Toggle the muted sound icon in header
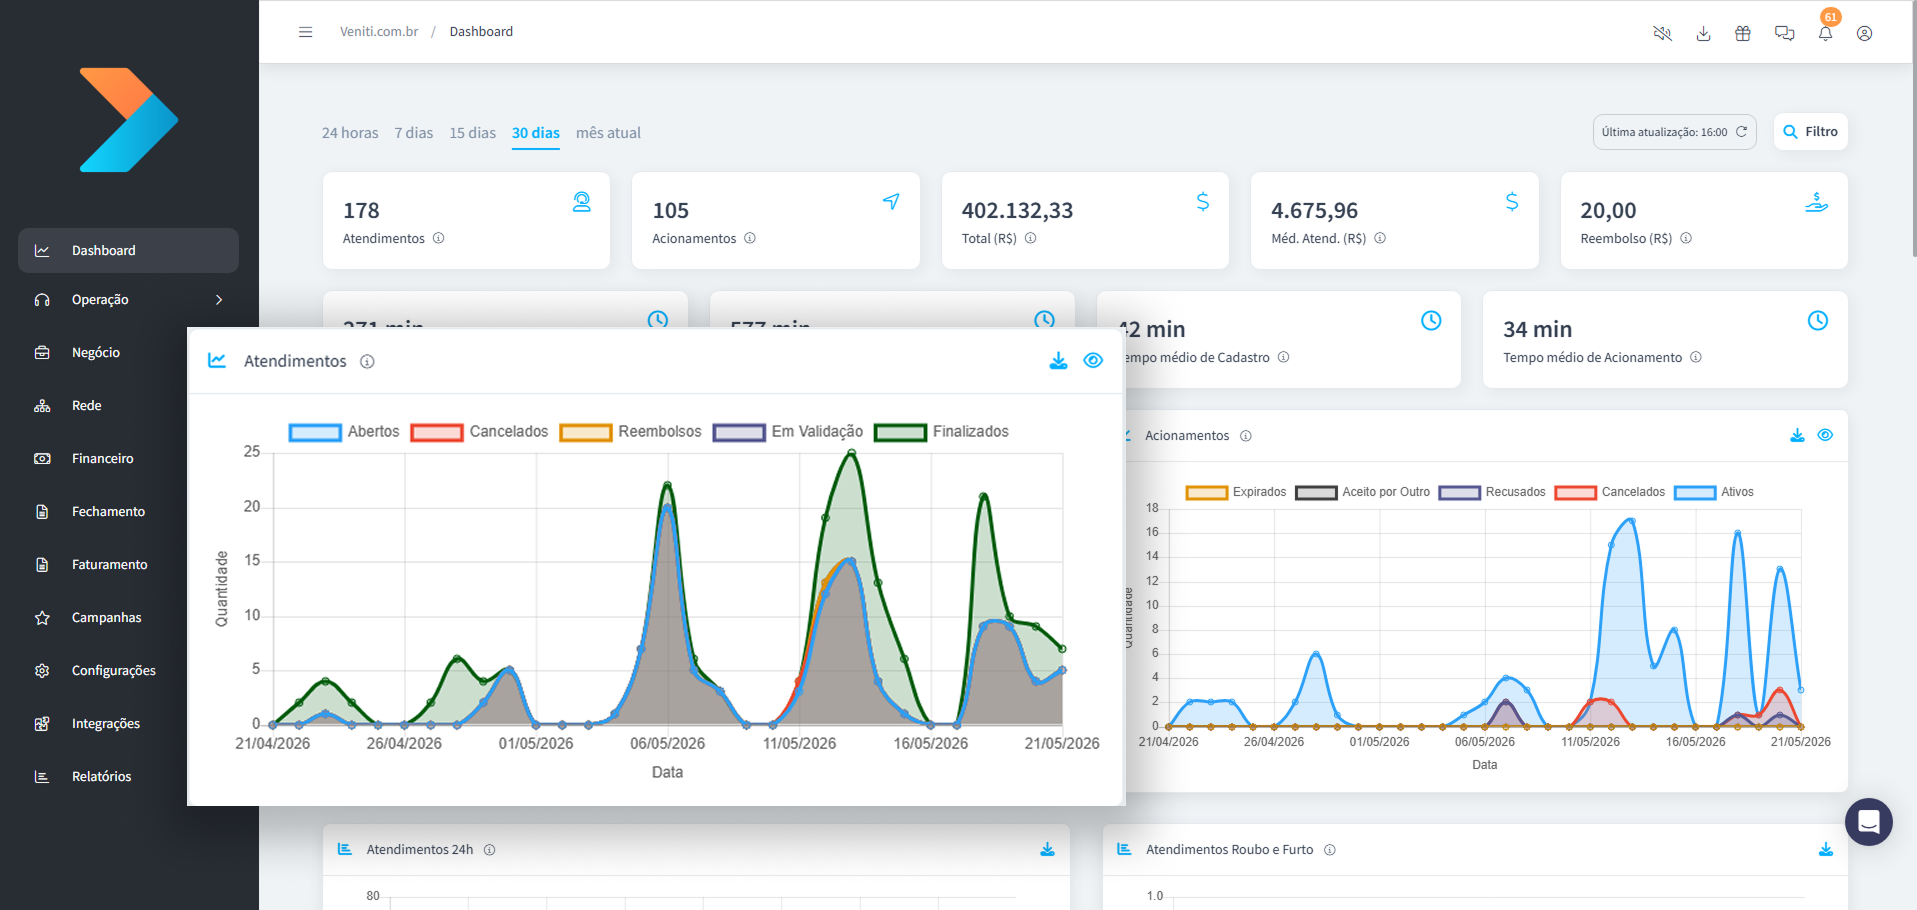The image size is (1917, 910). tap(1662, 33)
